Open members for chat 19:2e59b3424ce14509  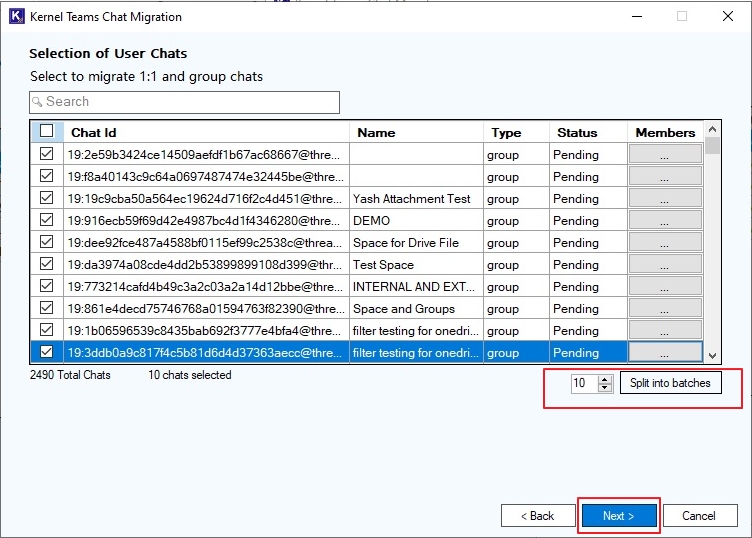tap(665, 154)
